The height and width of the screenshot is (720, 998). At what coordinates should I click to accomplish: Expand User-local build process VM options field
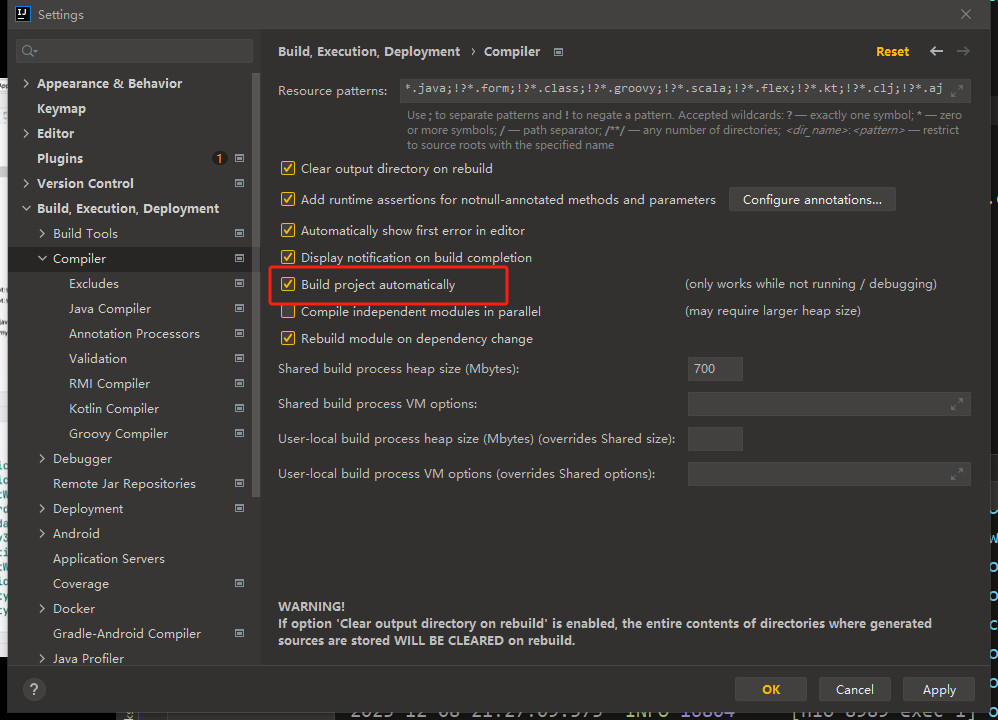957,474
